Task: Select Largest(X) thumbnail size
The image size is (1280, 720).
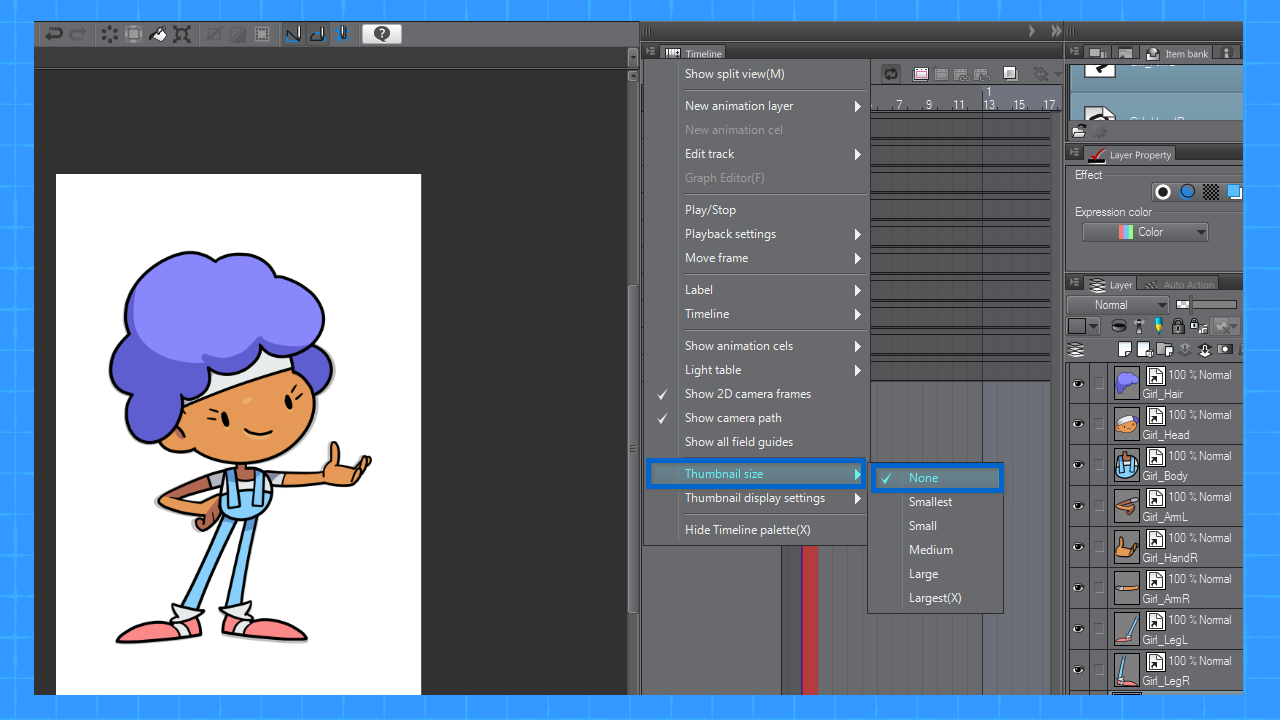Action: 934,598
